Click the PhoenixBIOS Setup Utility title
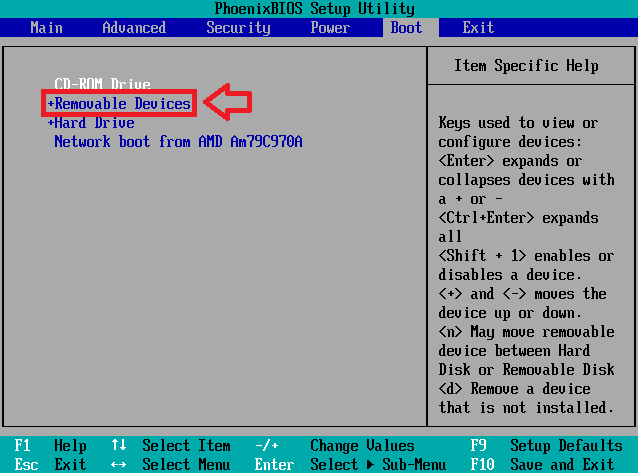The width and height of the screenshot is (638, 473). coord(315,8)
